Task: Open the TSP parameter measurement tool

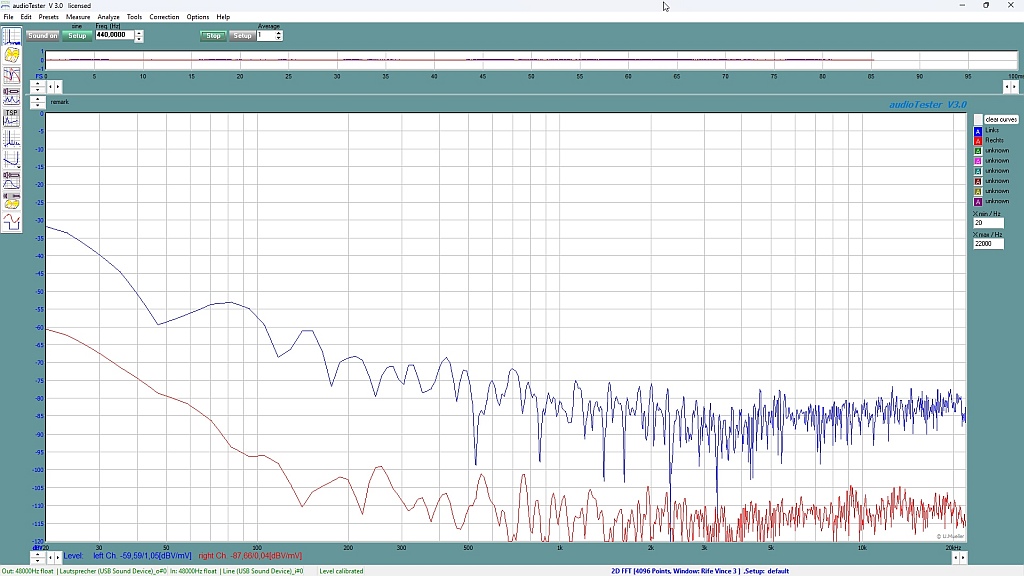Action: (x=11, y=118)
